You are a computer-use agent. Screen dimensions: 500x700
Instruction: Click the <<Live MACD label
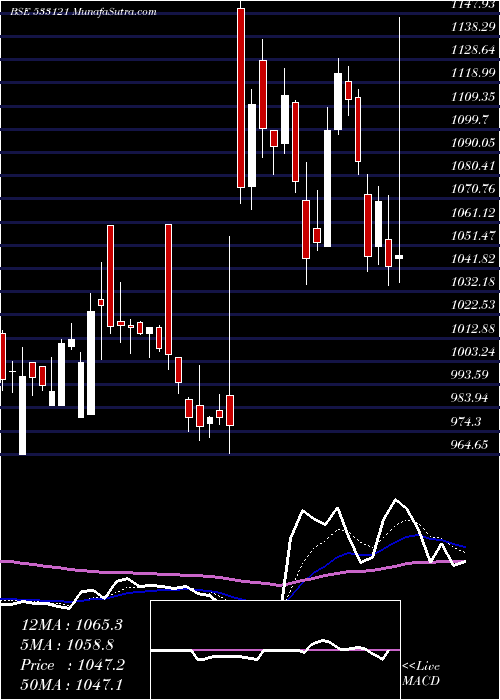coord(421,673)
